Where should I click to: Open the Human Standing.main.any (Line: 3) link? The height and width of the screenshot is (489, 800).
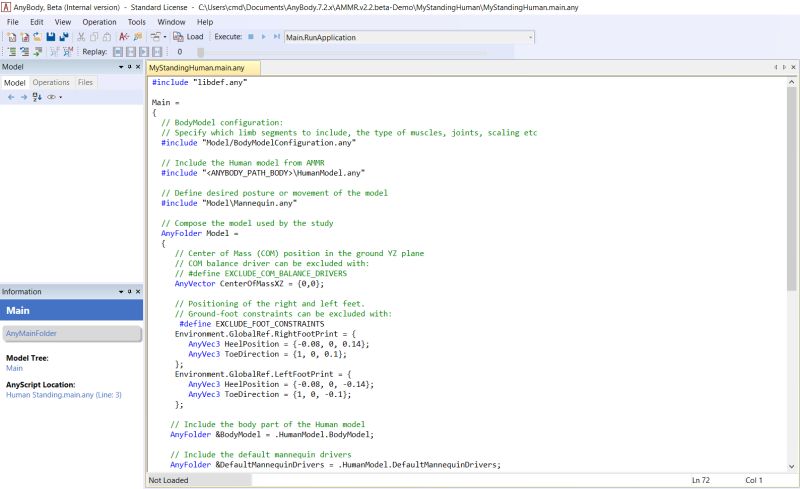click(x=64, y=395)
